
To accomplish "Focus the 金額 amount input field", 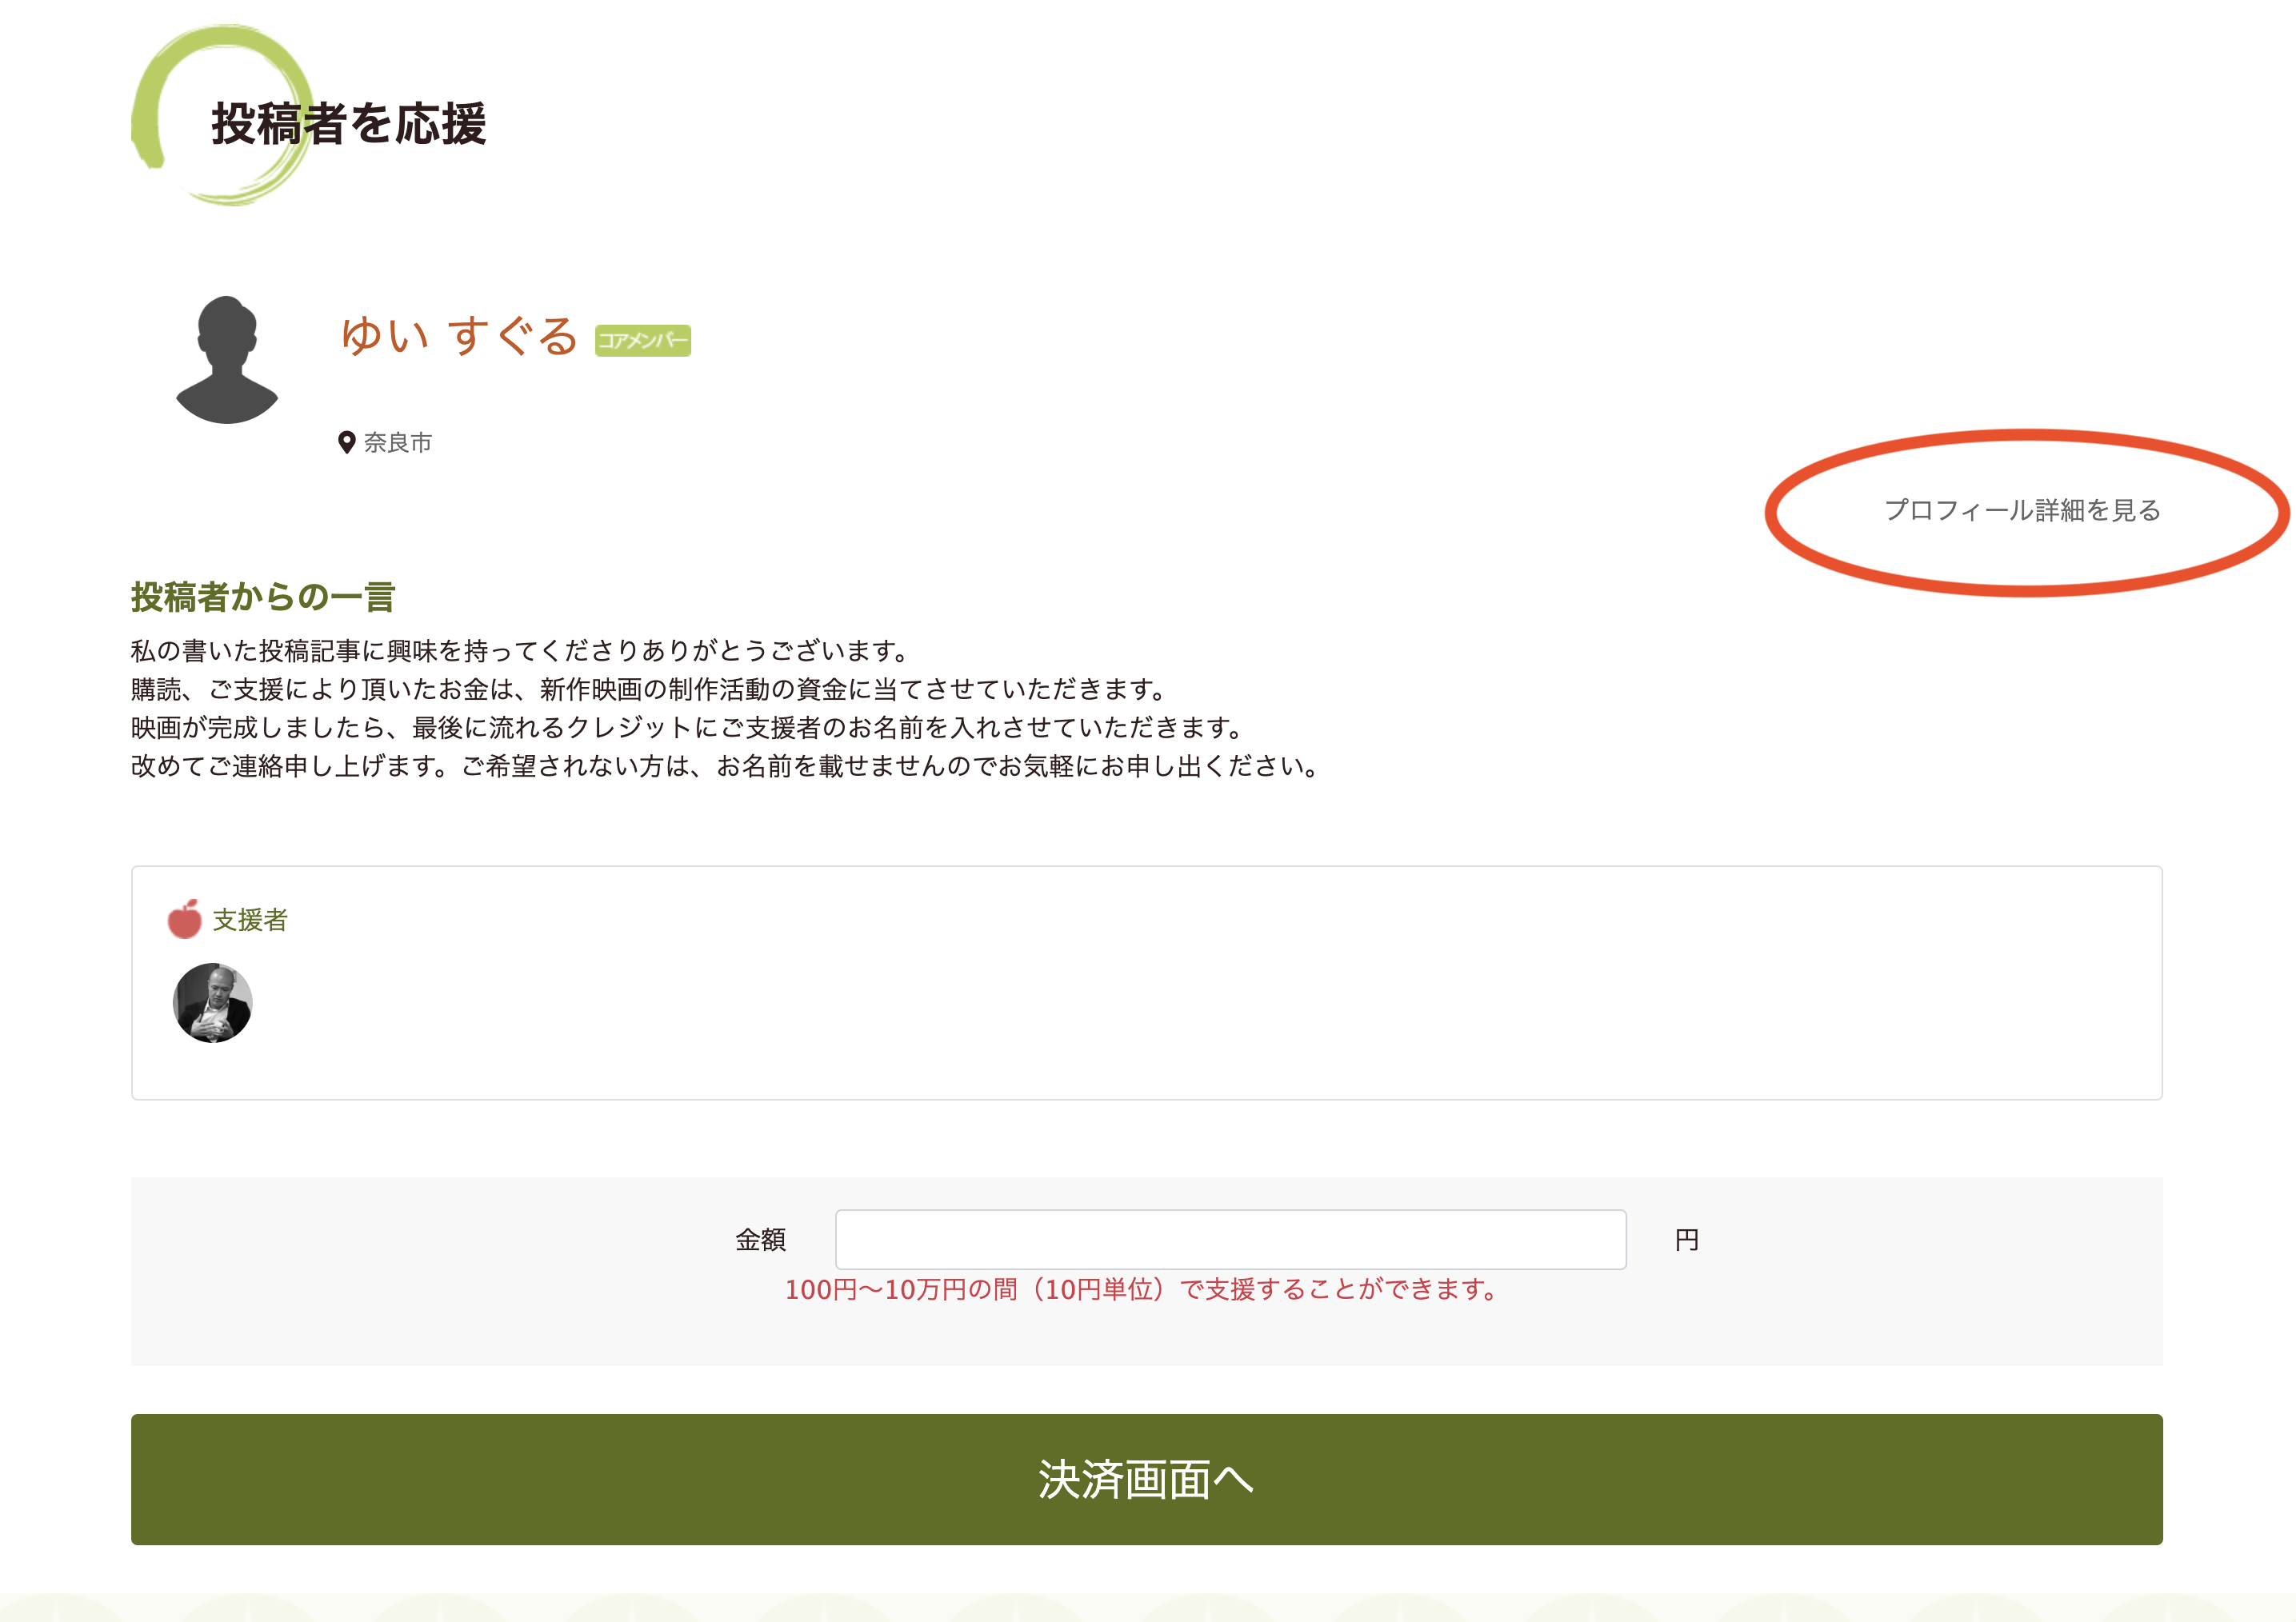I will coord(1230,1239).
